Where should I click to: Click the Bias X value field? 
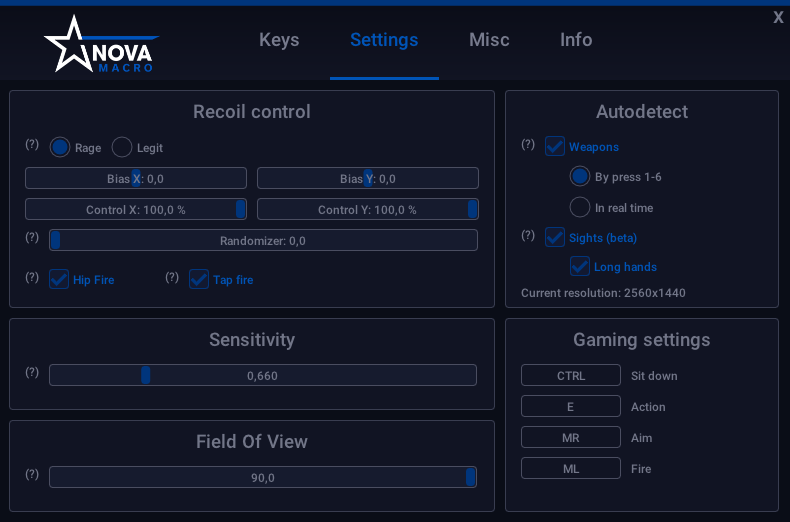click(135, 179)
